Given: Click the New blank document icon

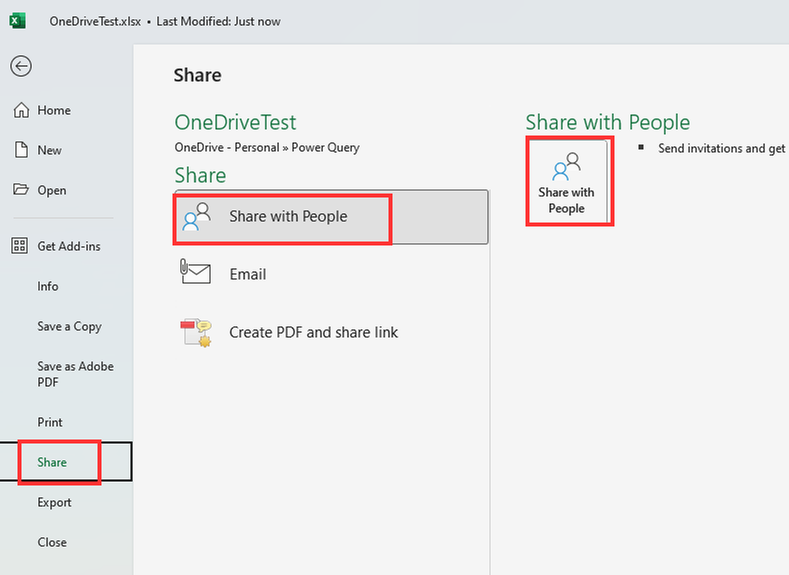Looking at the screenshot, I should click(21, 150).
